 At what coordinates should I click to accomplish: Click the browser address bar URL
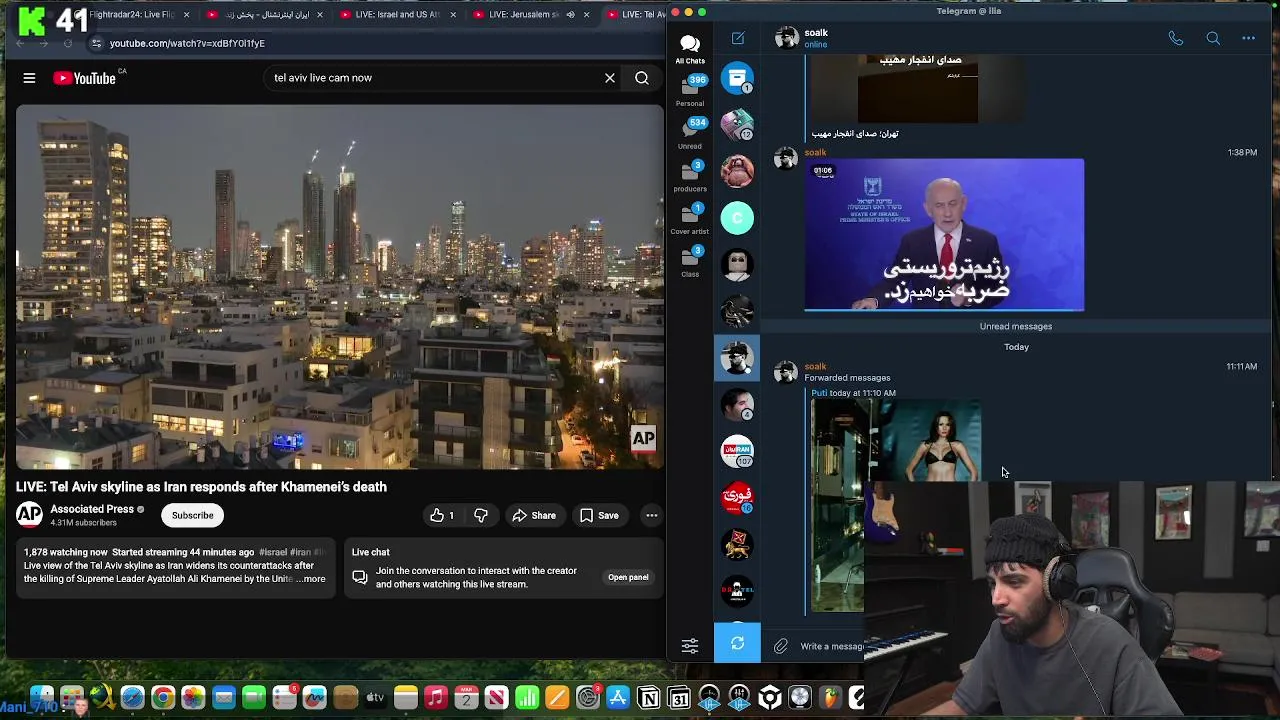tap(187, 44)
